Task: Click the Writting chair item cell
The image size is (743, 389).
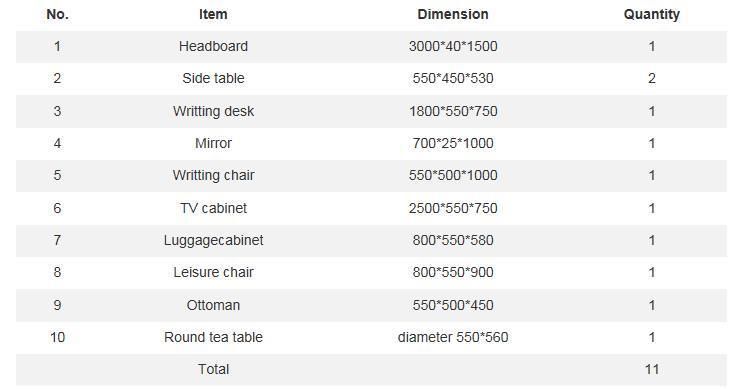Action: [x=213, y=175]
